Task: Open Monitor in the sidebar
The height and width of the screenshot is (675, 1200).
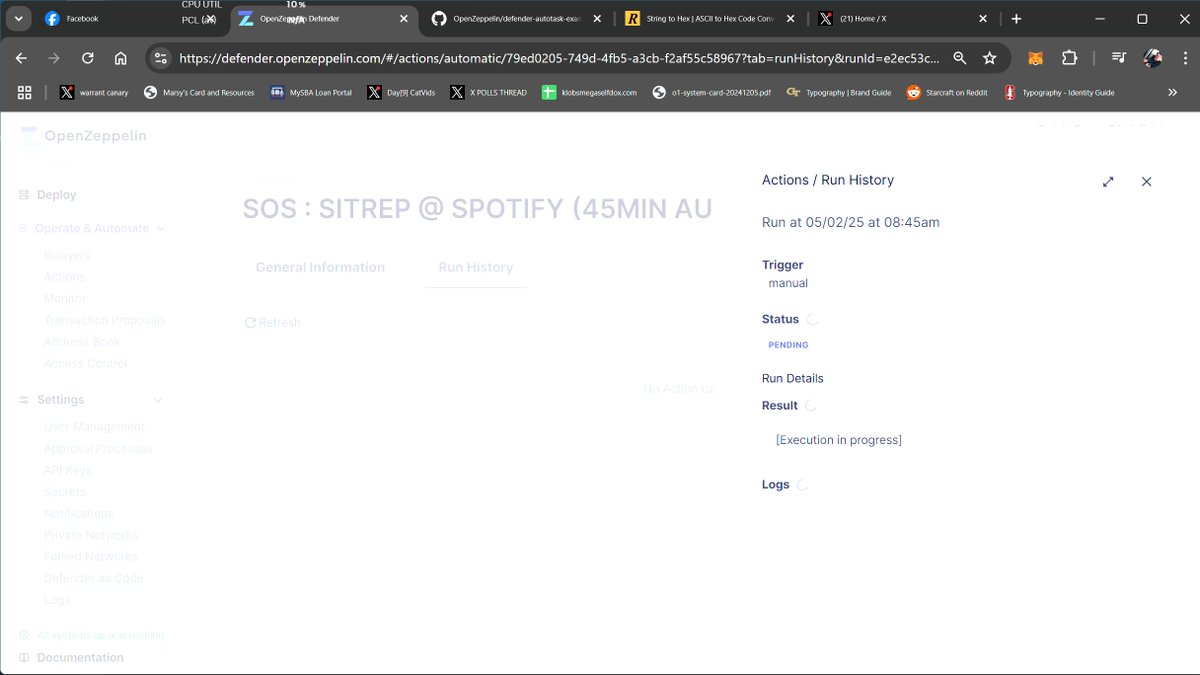Action: coord(65,299)
